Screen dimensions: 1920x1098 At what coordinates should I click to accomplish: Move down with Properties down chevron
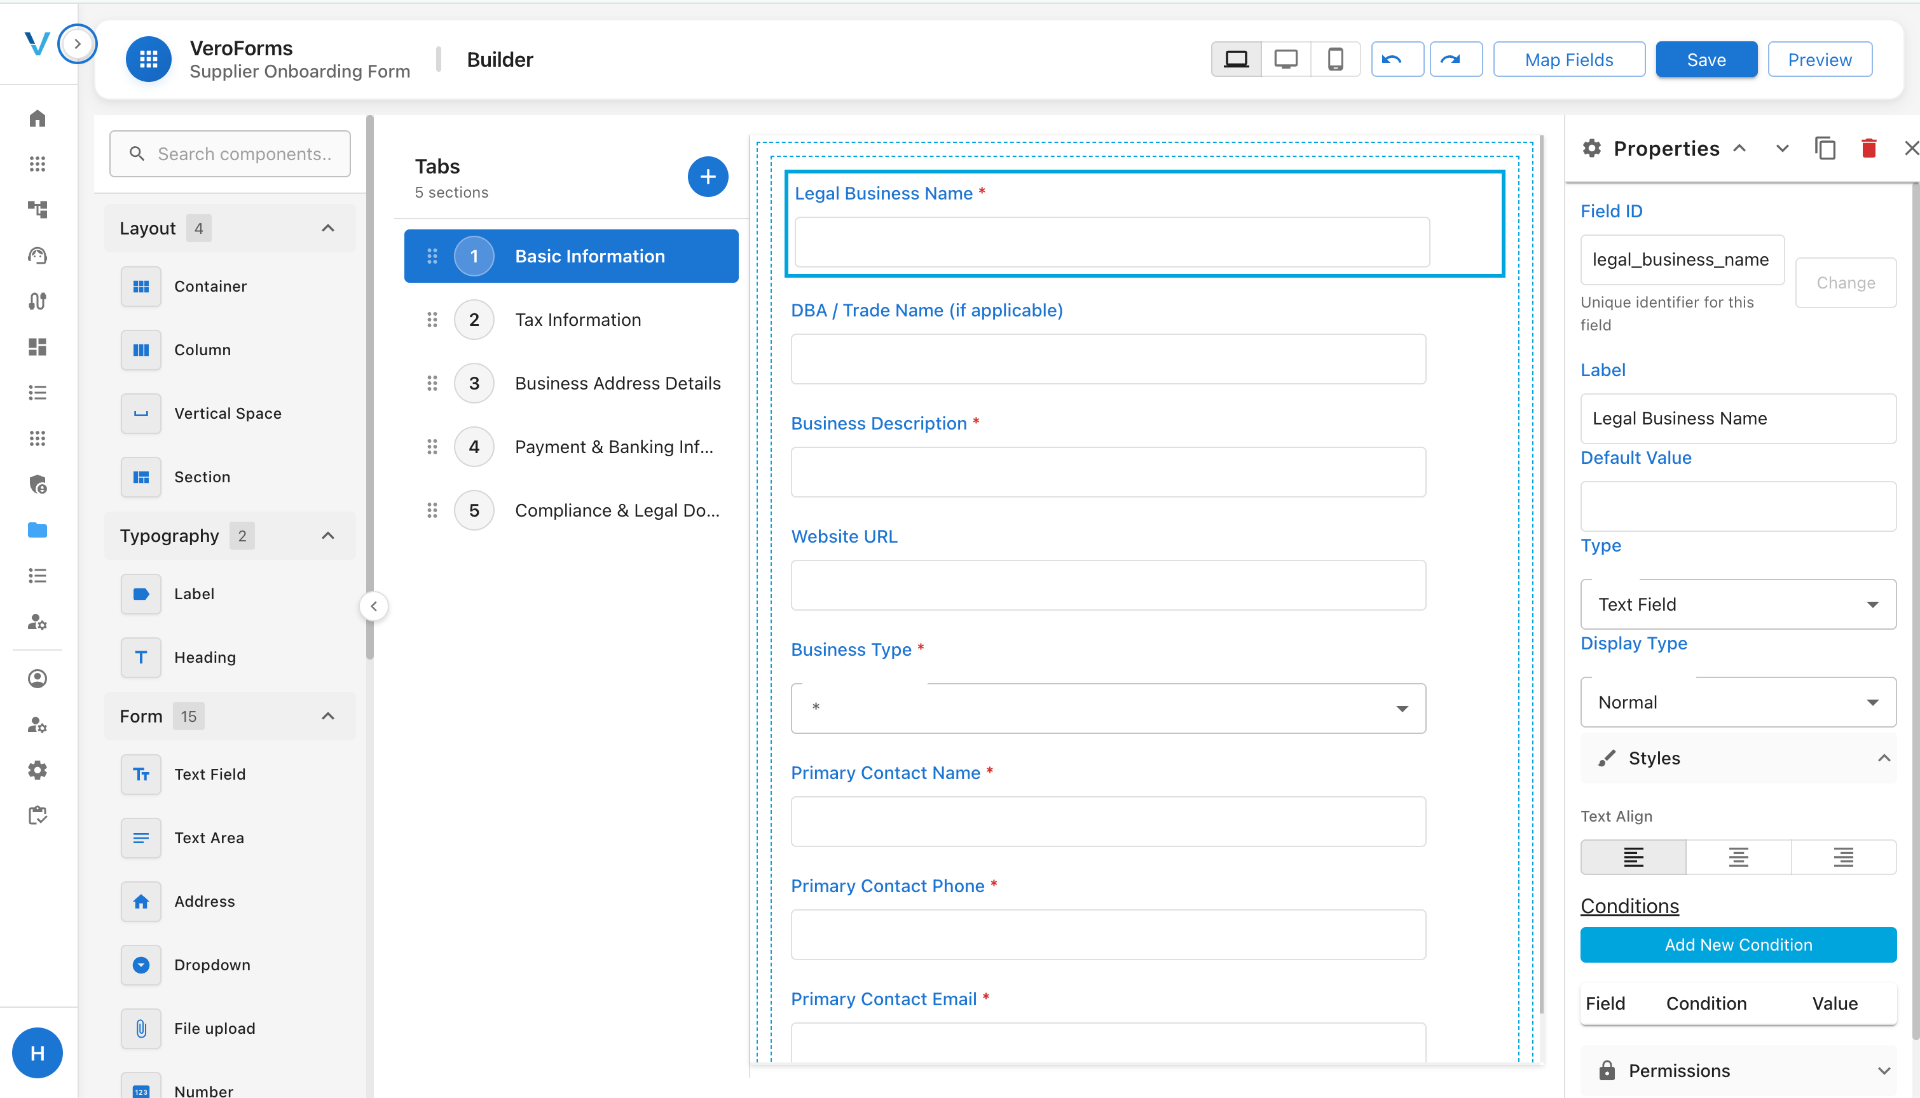point(1781,148)
